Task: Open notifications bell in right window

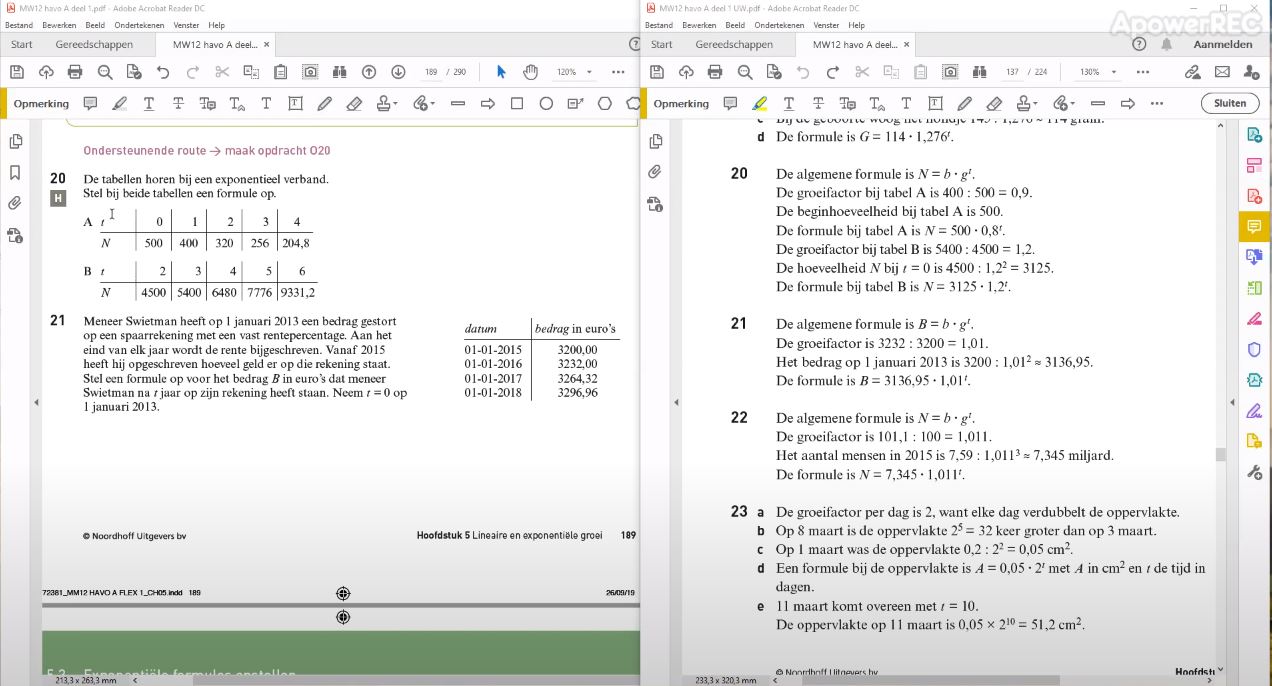Action: pyautogui.click(x=1166, y=44)
